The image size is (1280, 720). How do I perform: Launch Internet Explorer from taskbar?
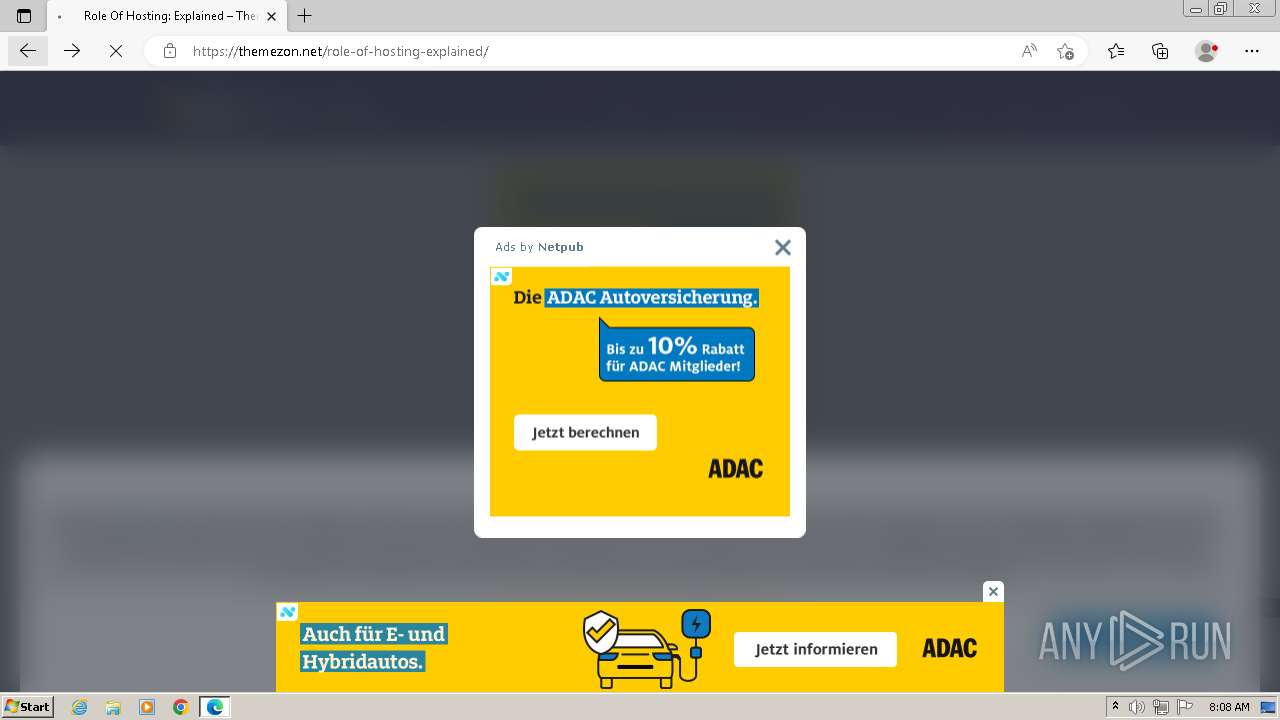[x=80, y=707]
